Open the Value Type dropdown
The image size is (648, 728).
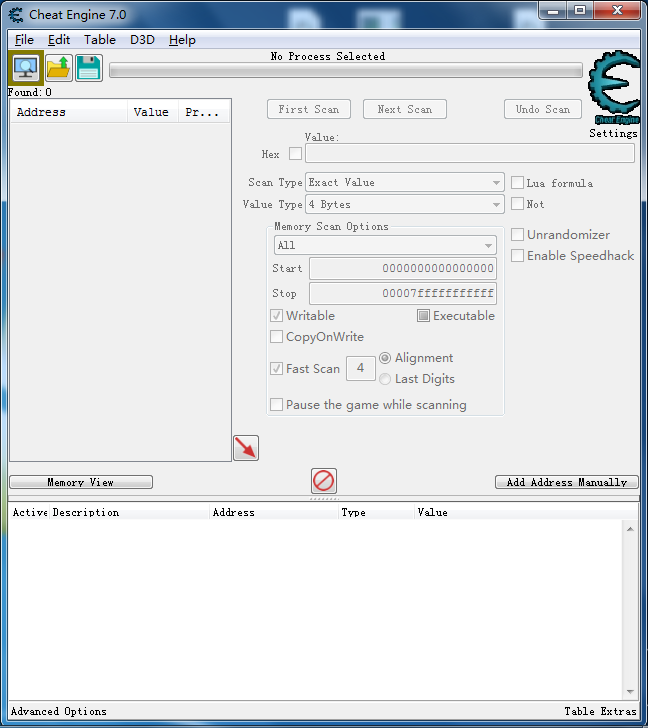(404, 204)
